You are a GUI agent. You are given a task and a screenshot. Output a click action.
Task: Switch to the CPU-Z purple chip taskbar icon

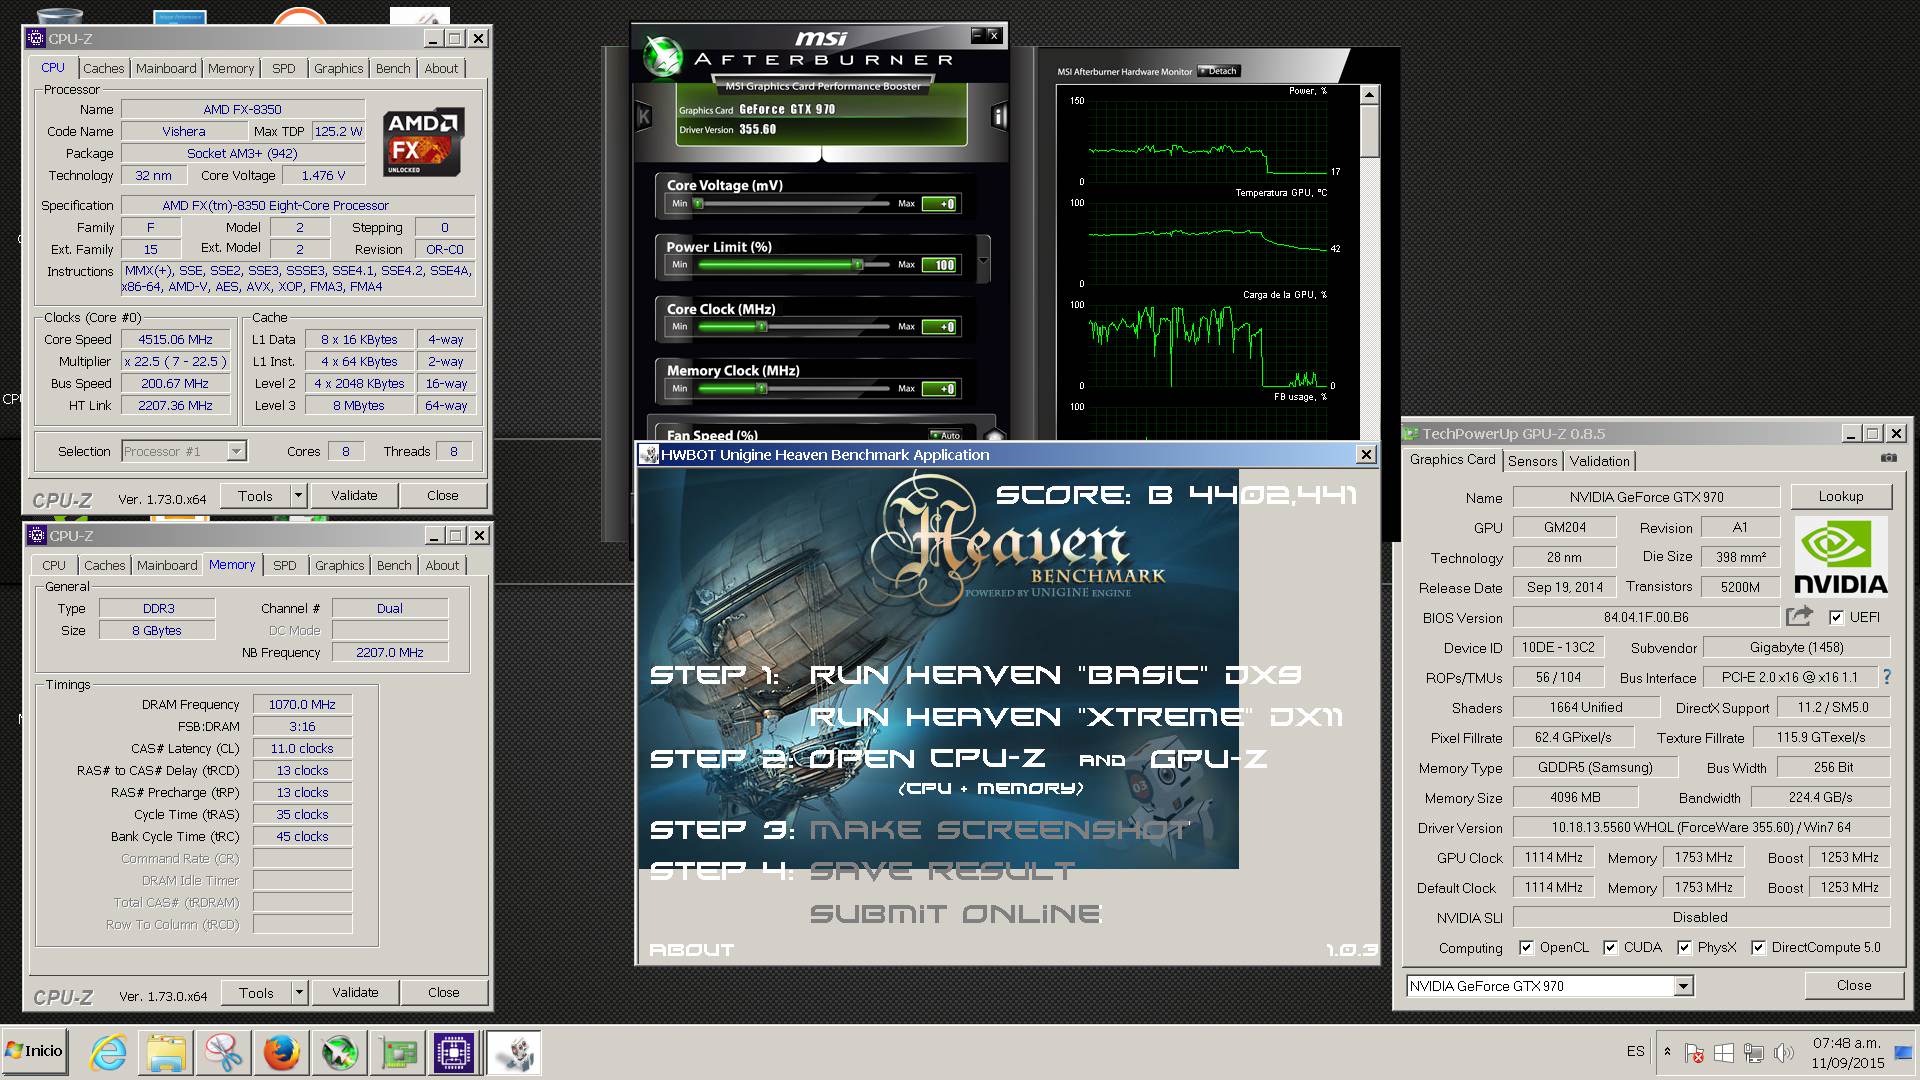click(x=454, y=1053)
